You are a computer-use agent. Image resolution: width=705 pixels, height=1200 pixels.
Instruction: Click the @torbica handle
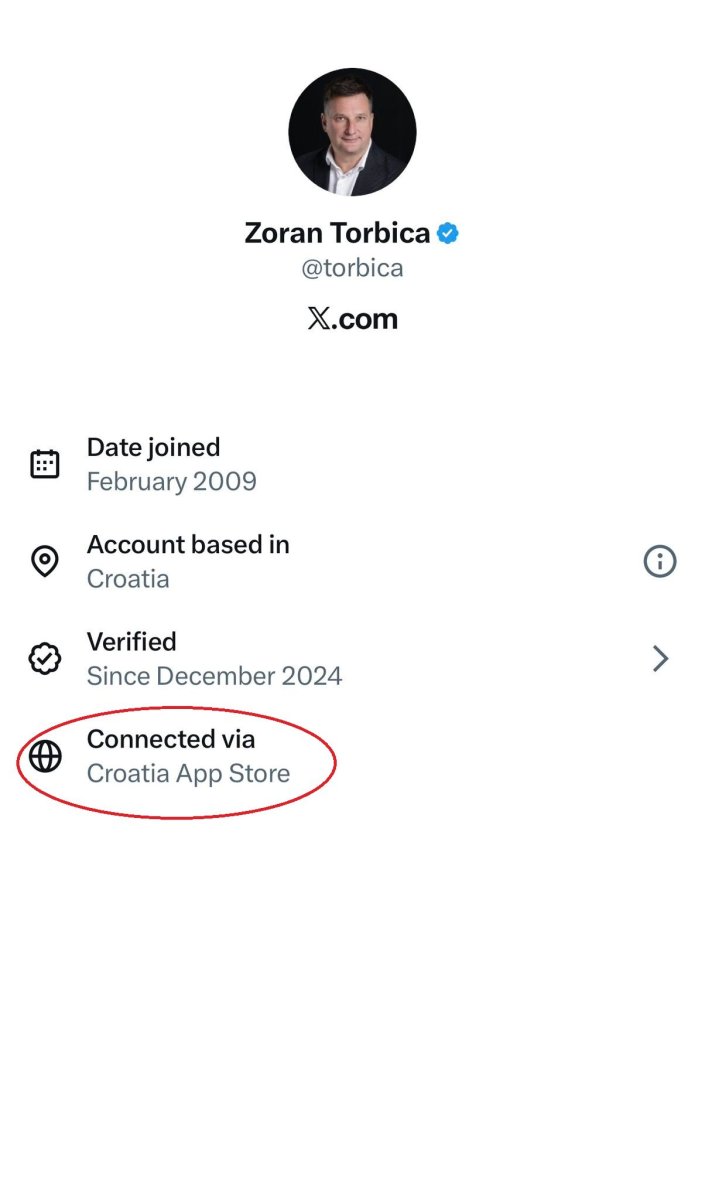pos(352,269)
